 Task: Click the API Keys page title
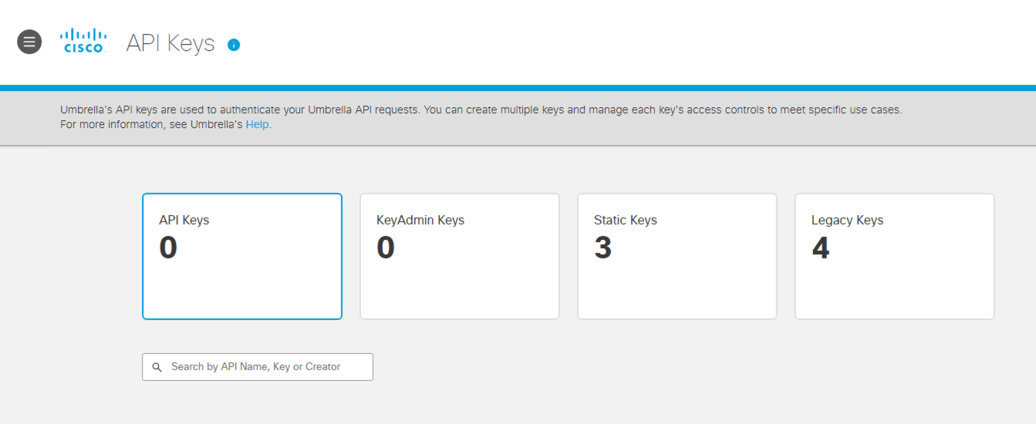(x=170, y=44)
